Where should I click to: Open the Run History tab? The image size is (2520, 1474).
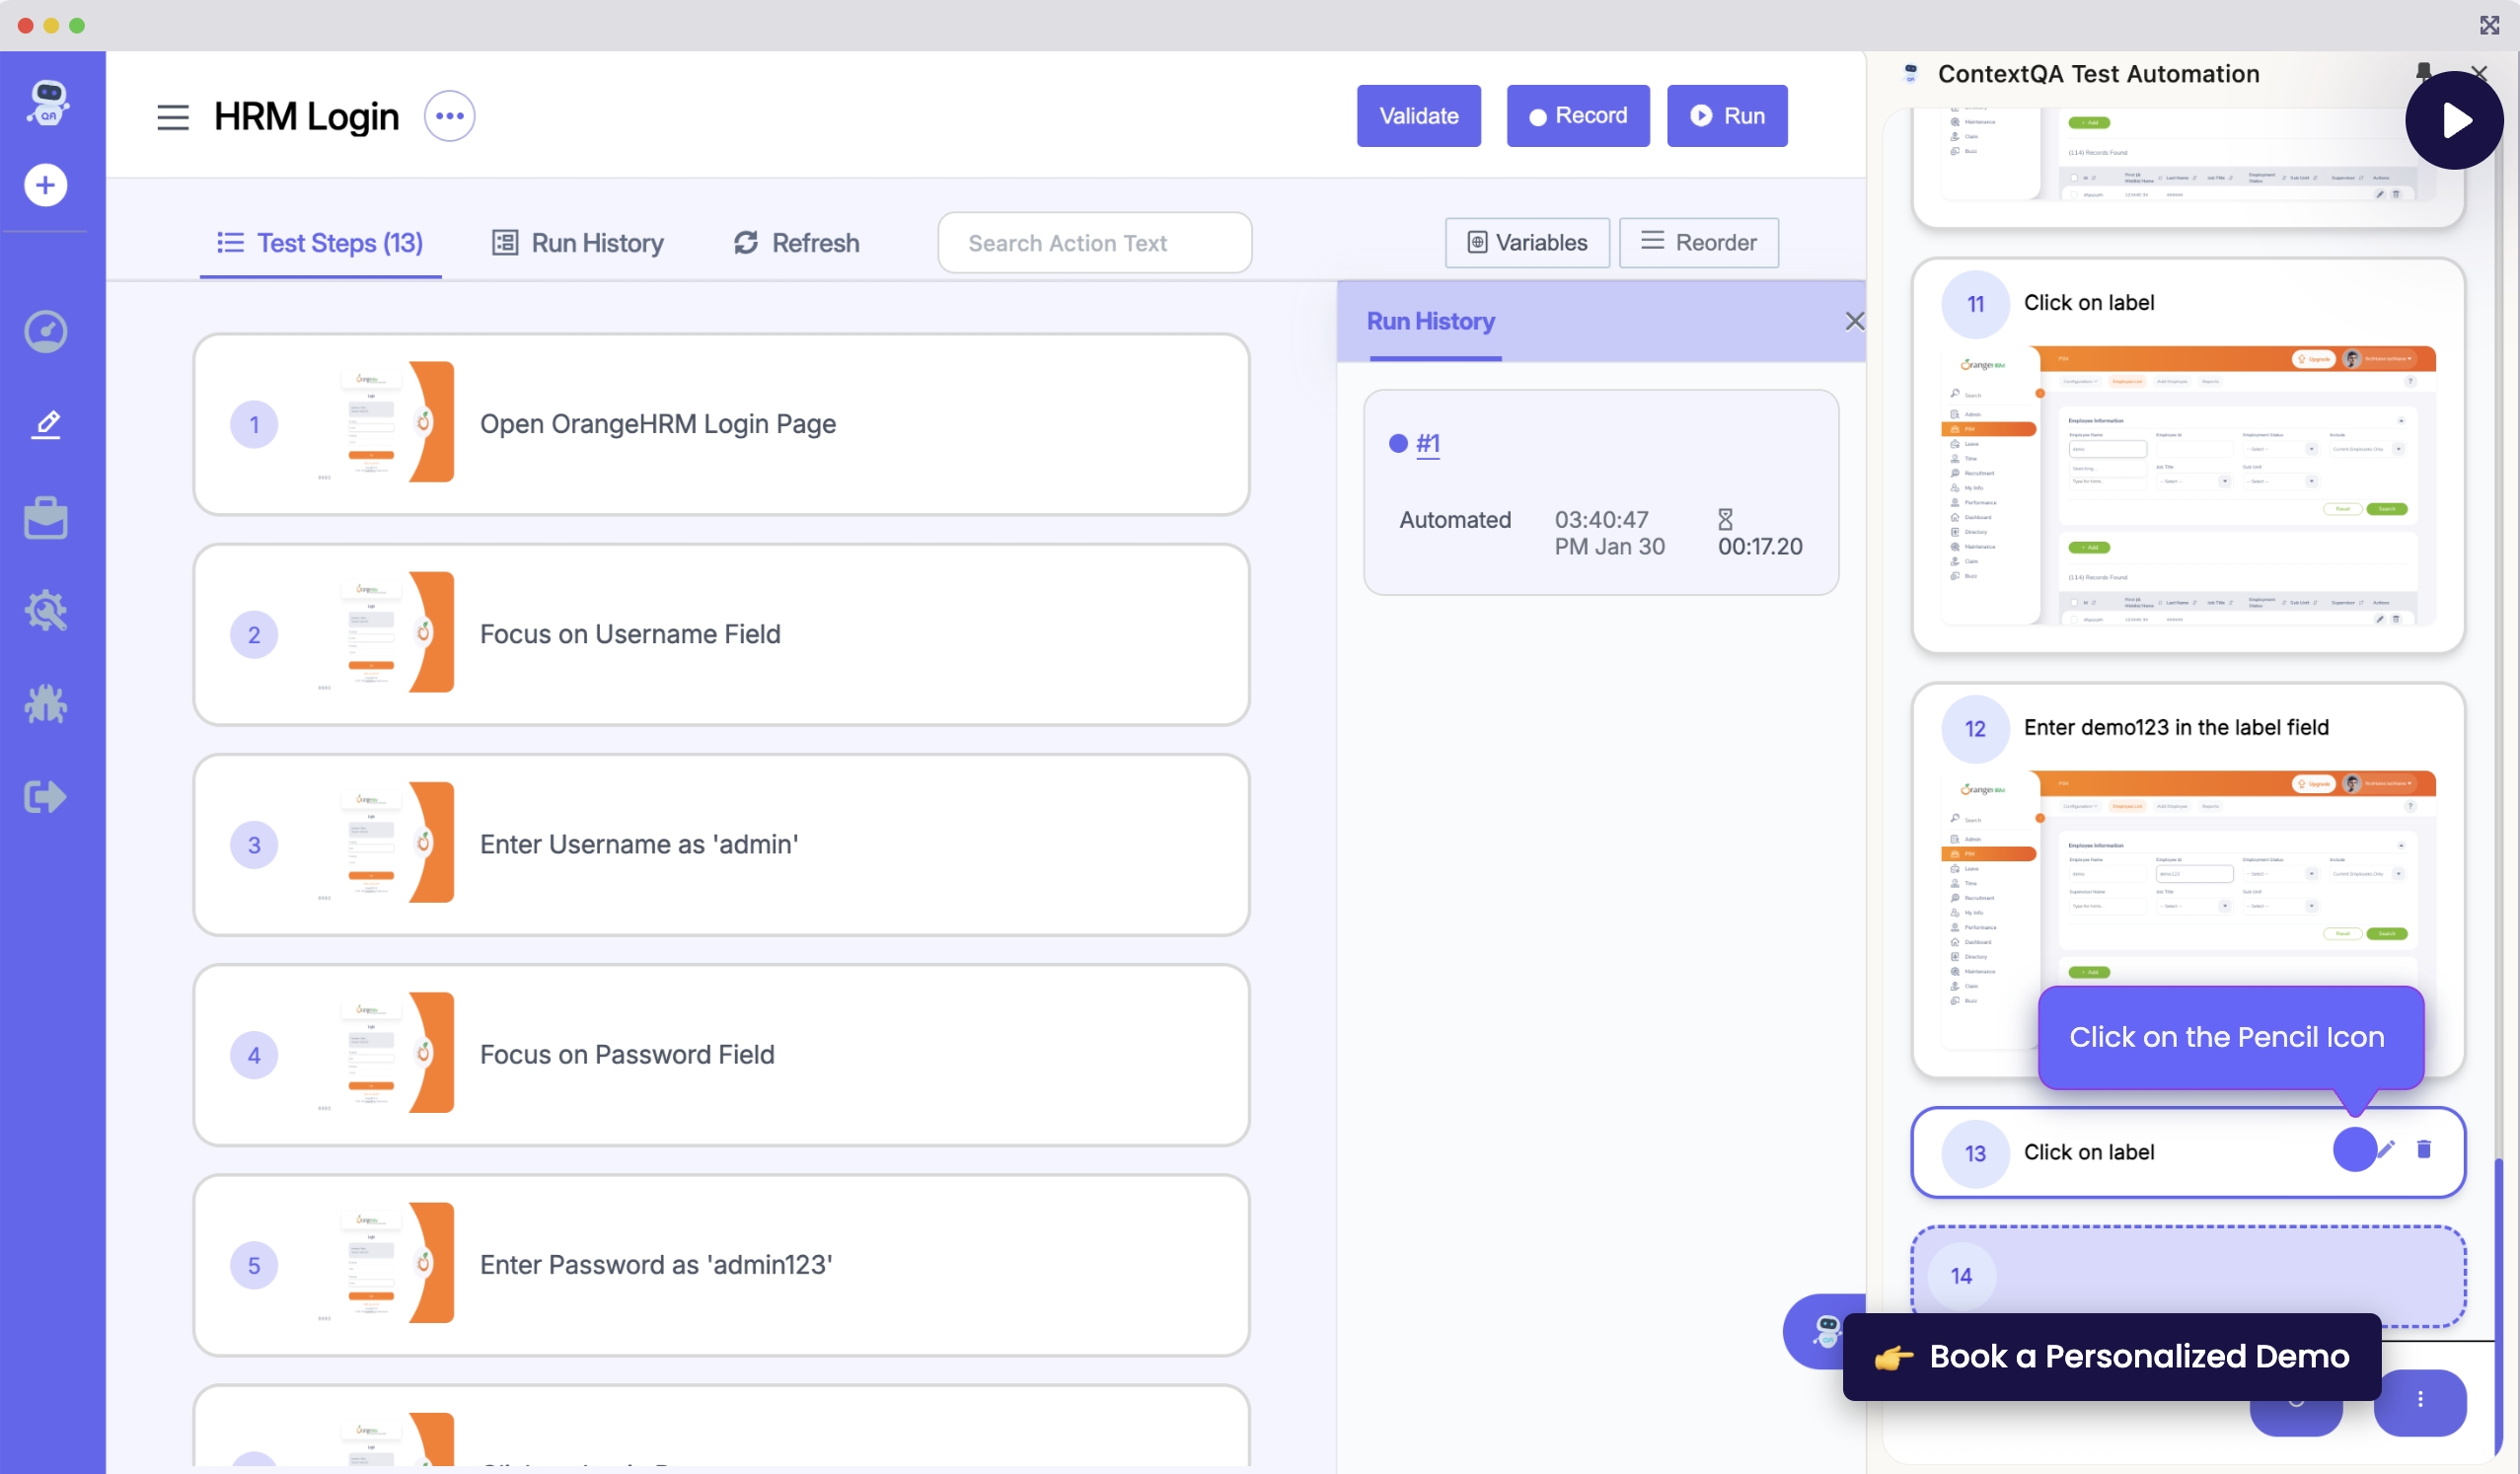point(578,243)
